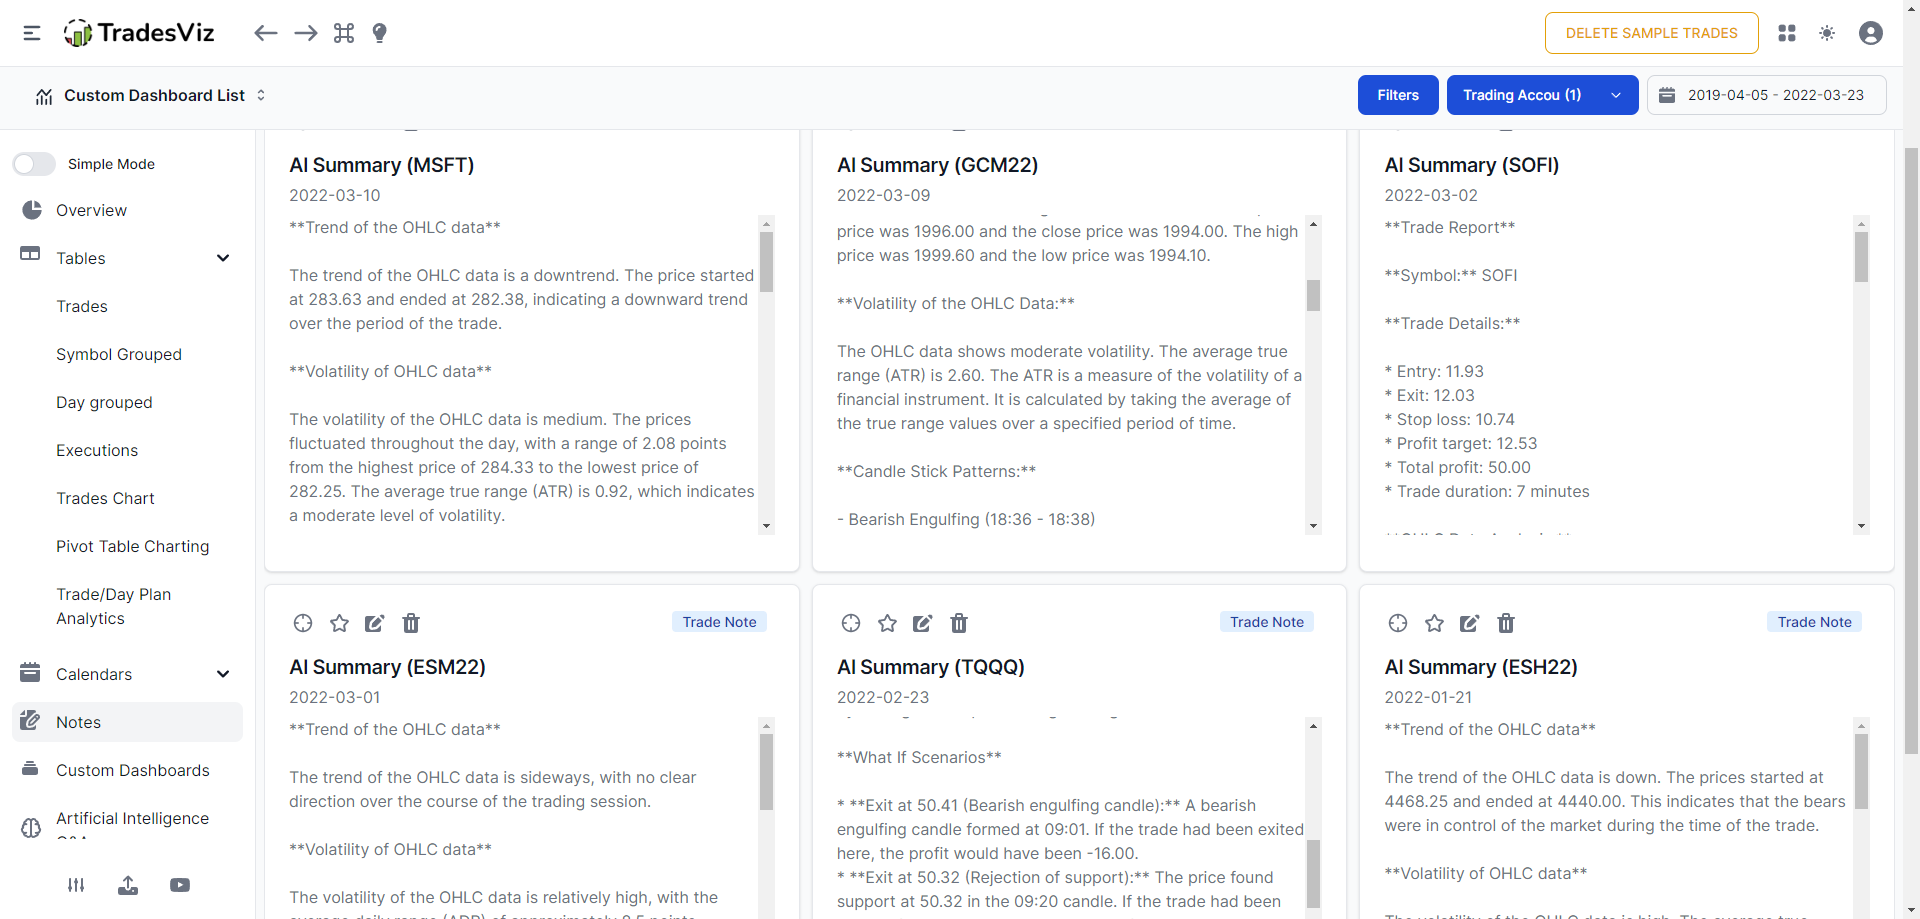This screenshot has height=919, width=1920.
Task: Click the sliders settings icon at sidebar bottom
Action: pyautogui.click(x=76, y=885)
